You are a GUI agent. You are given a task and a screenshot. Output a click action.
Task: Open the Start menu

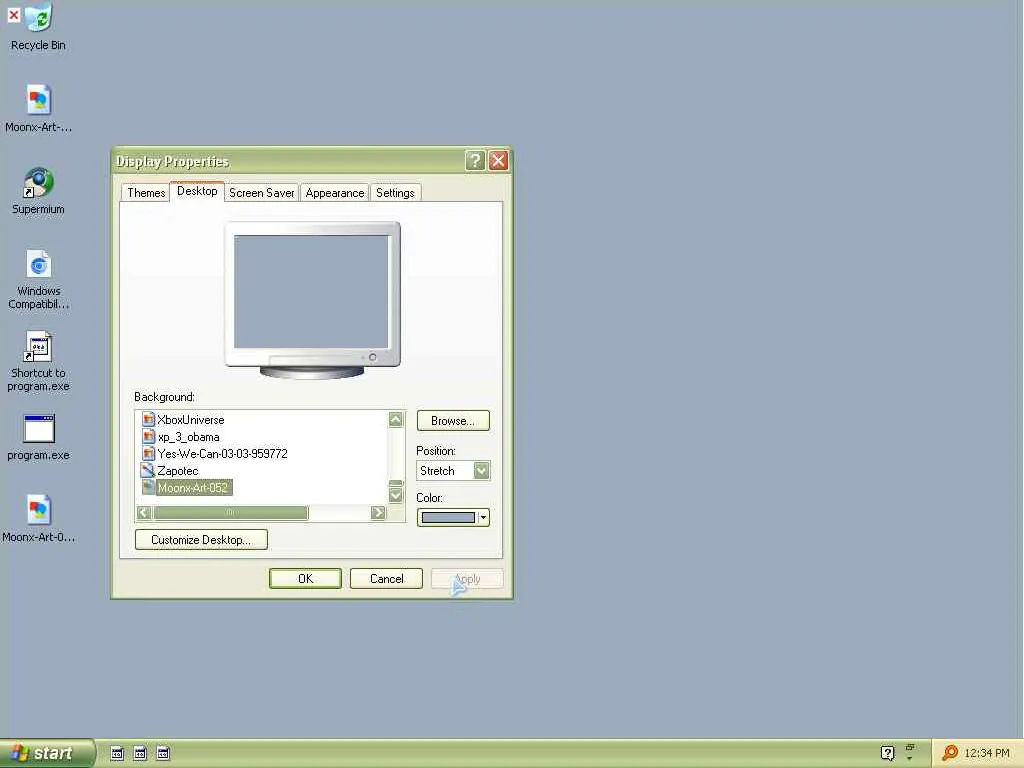pyautogui.click(x=47, y=753)
